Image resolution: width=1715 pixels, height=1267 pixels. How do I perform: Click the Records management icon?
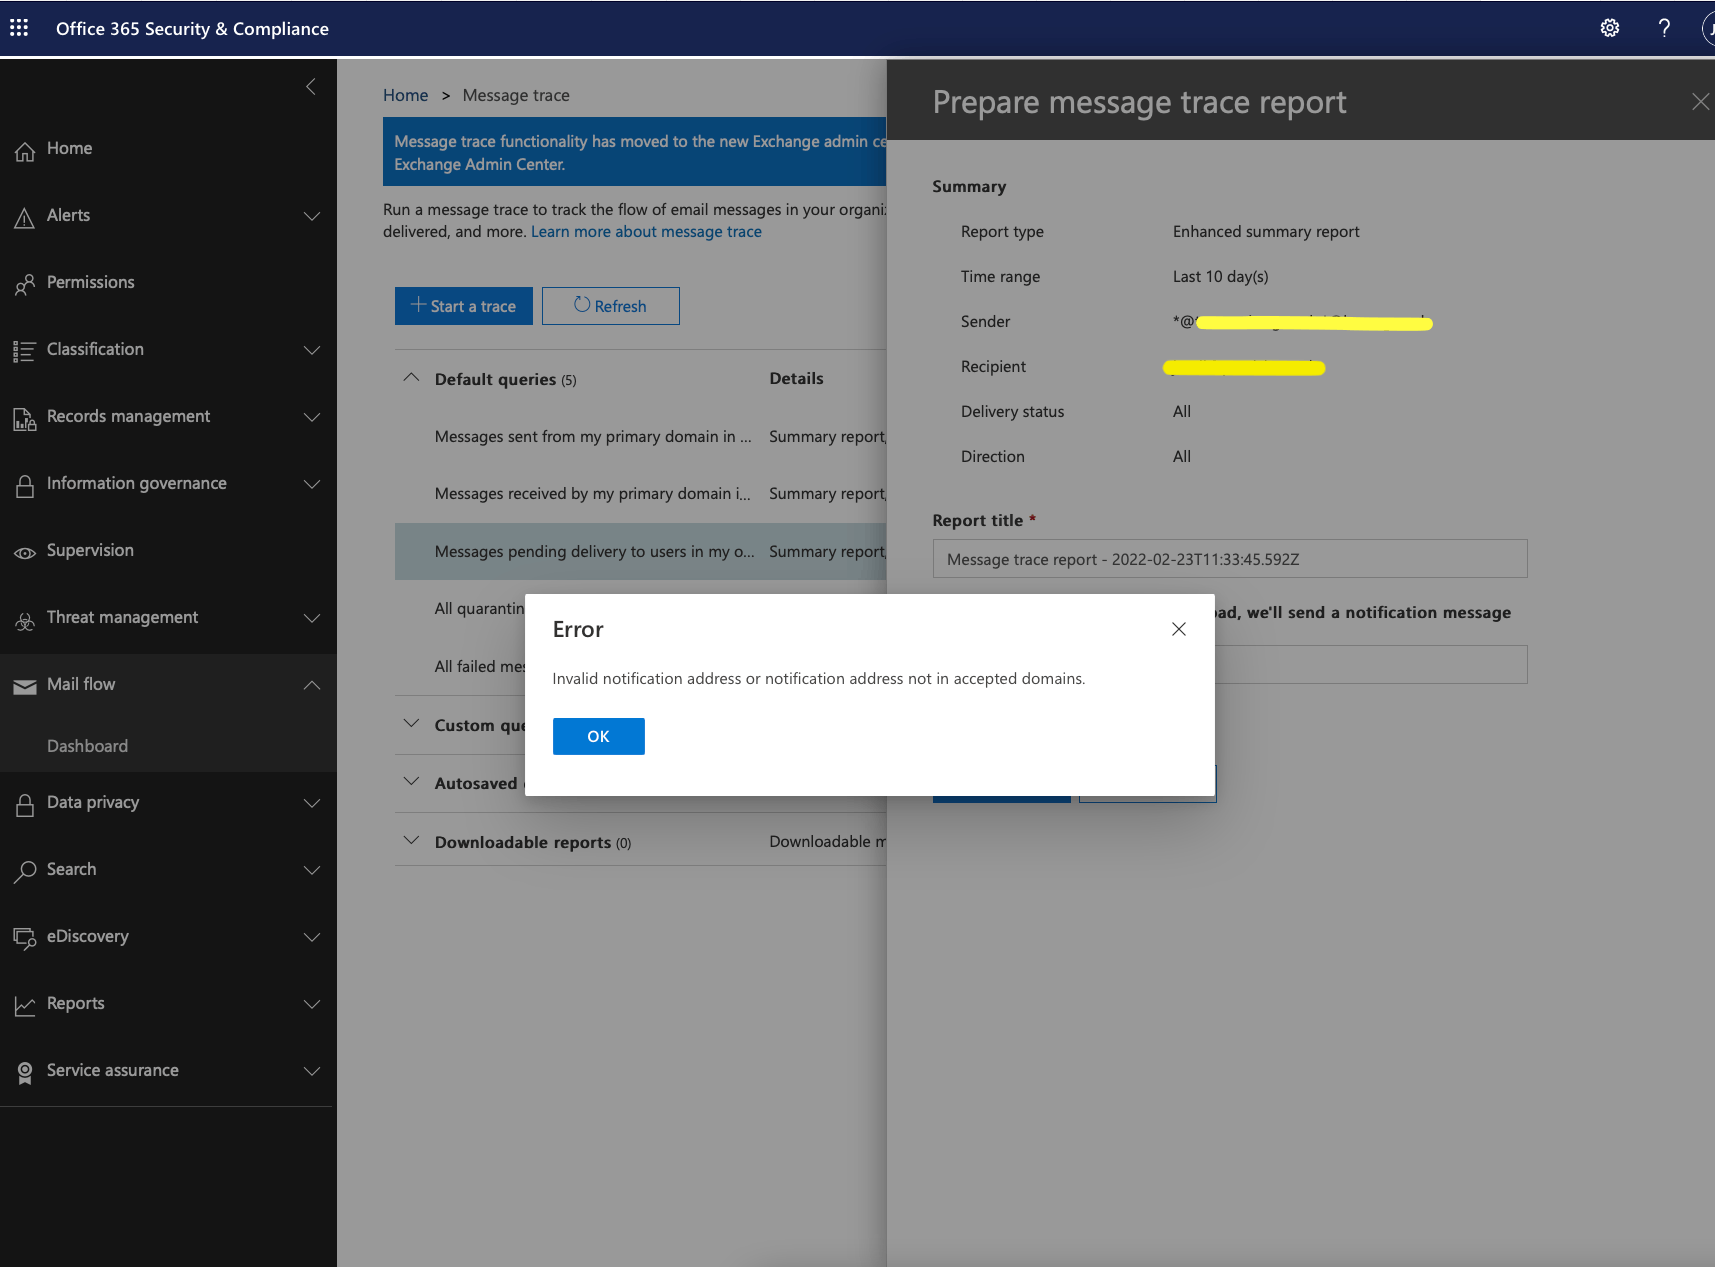tap(25, 419)
